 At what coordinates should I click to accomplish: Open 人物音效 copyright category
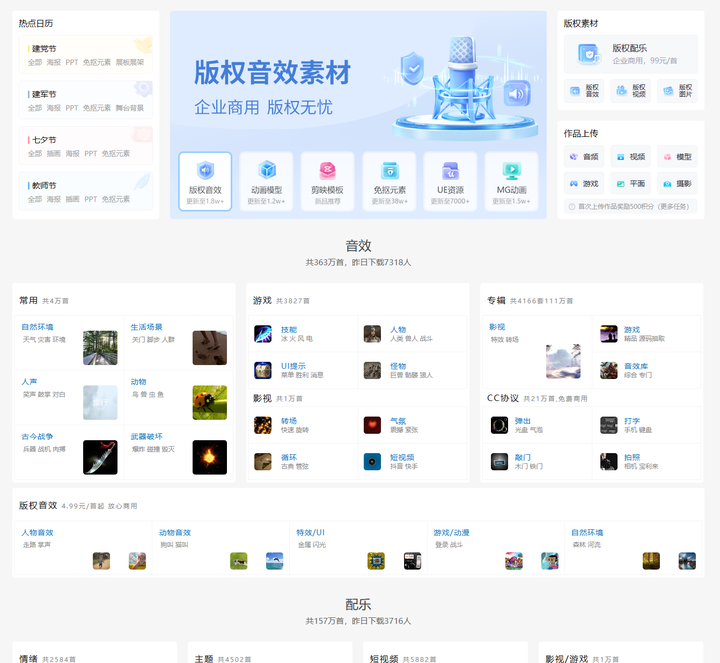coord(37,533)
